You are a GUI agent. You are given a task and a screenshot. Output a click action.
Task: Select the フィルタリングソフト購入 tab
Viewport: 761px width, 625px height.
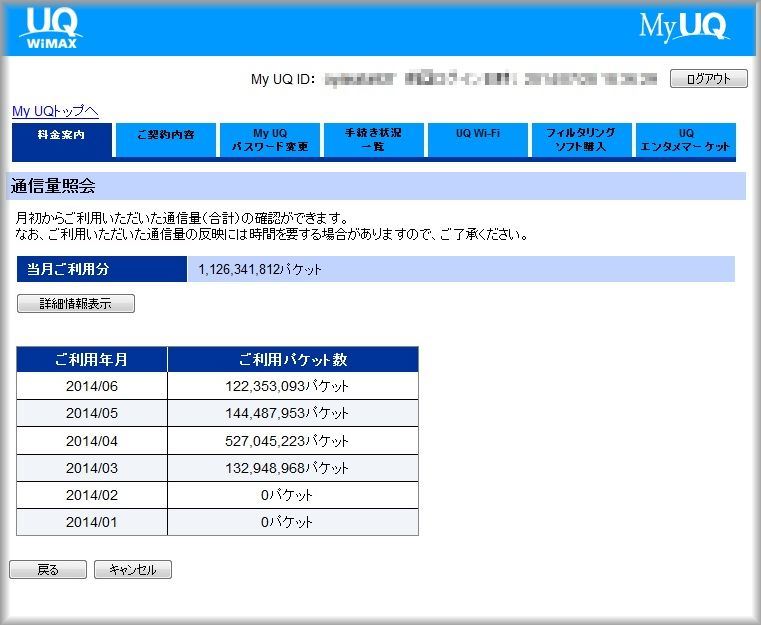(581, 140)
